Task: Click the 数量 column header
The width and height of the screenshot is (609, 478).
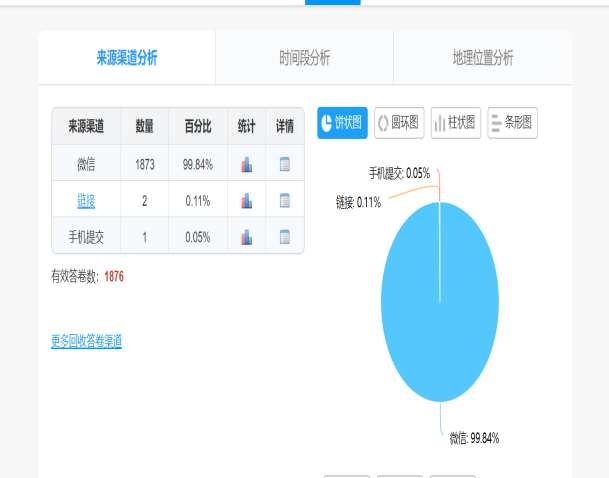Action: pyautogui.click(x=144, y=126)
